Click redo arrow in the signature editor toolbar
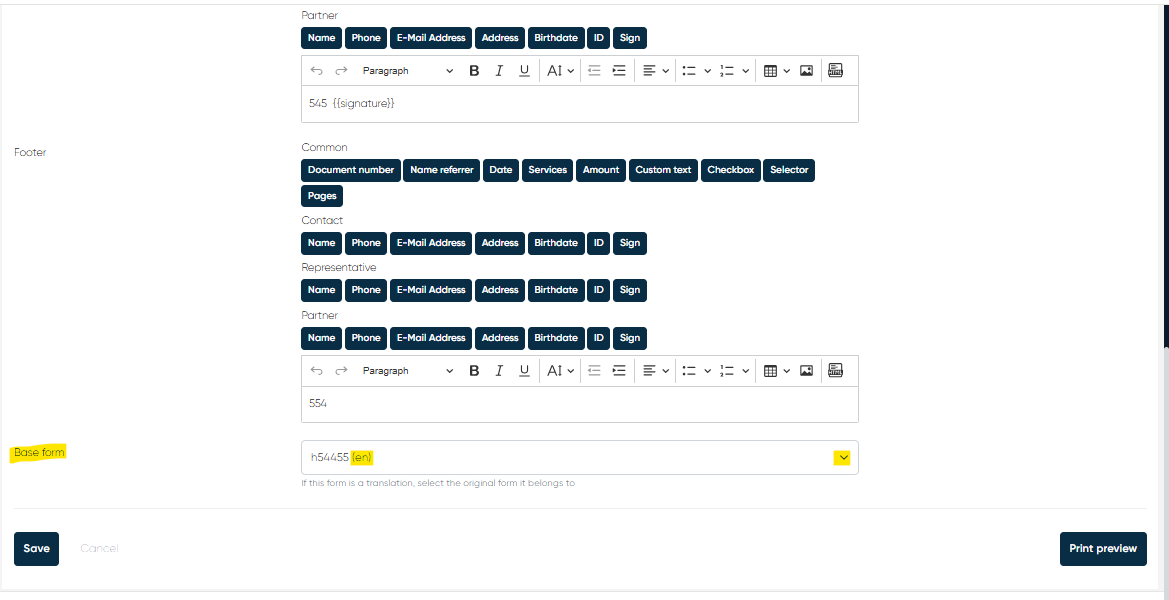This screenshot has width=1169, height=600. click(x=341, y=71)
